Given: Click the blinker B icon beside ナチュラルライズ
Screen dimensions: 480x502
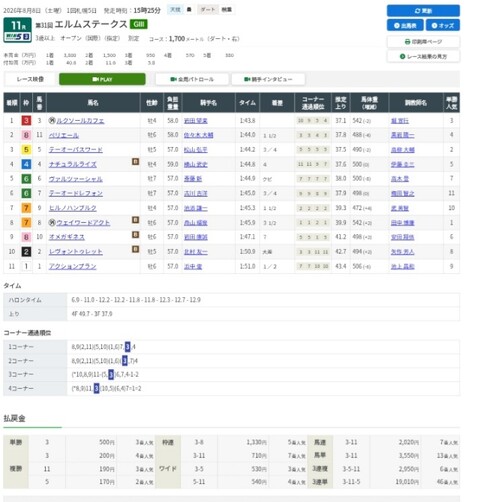Looking at the screenshot, I should (x=135, y=162).
